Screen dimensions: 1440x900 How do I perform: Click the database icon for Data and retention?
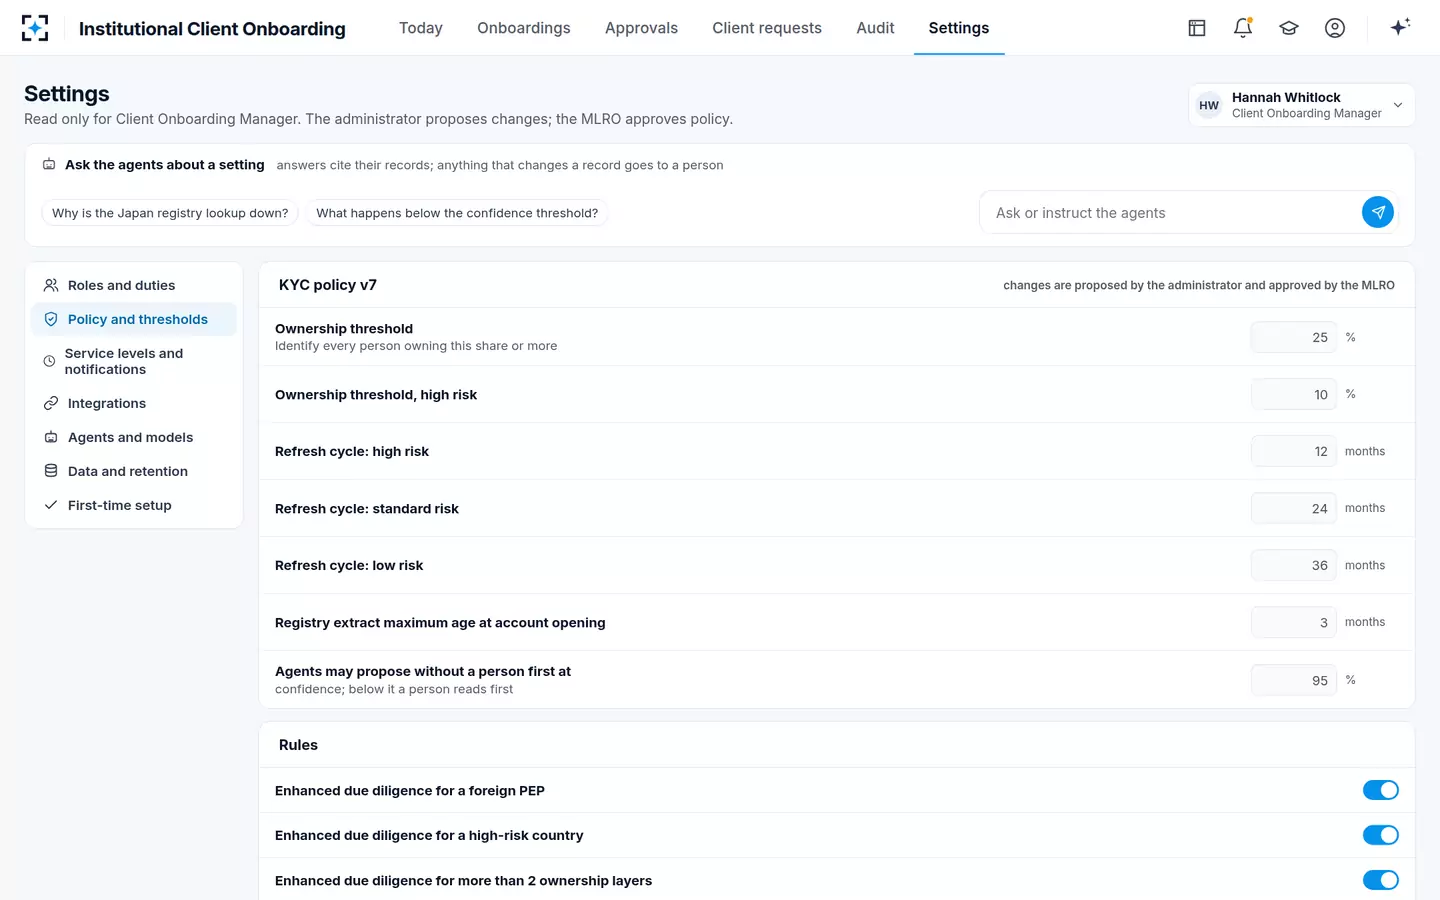click(x=51, y=471)
